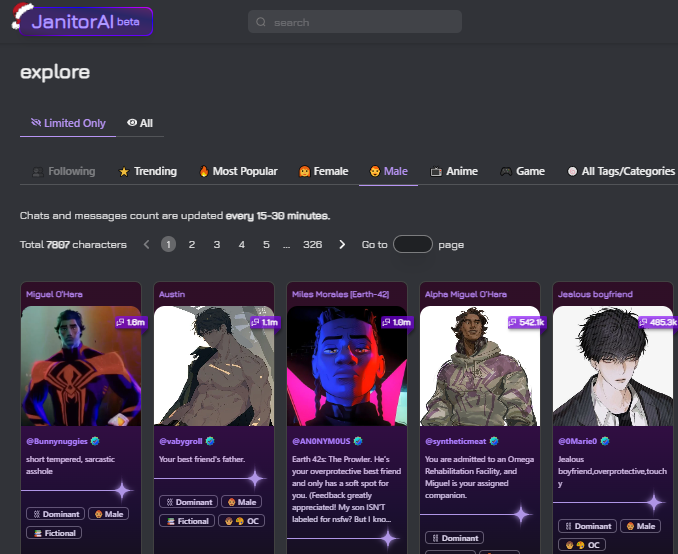Select page 1 in pagination
678x554 pixels.
tap(168, 245)
